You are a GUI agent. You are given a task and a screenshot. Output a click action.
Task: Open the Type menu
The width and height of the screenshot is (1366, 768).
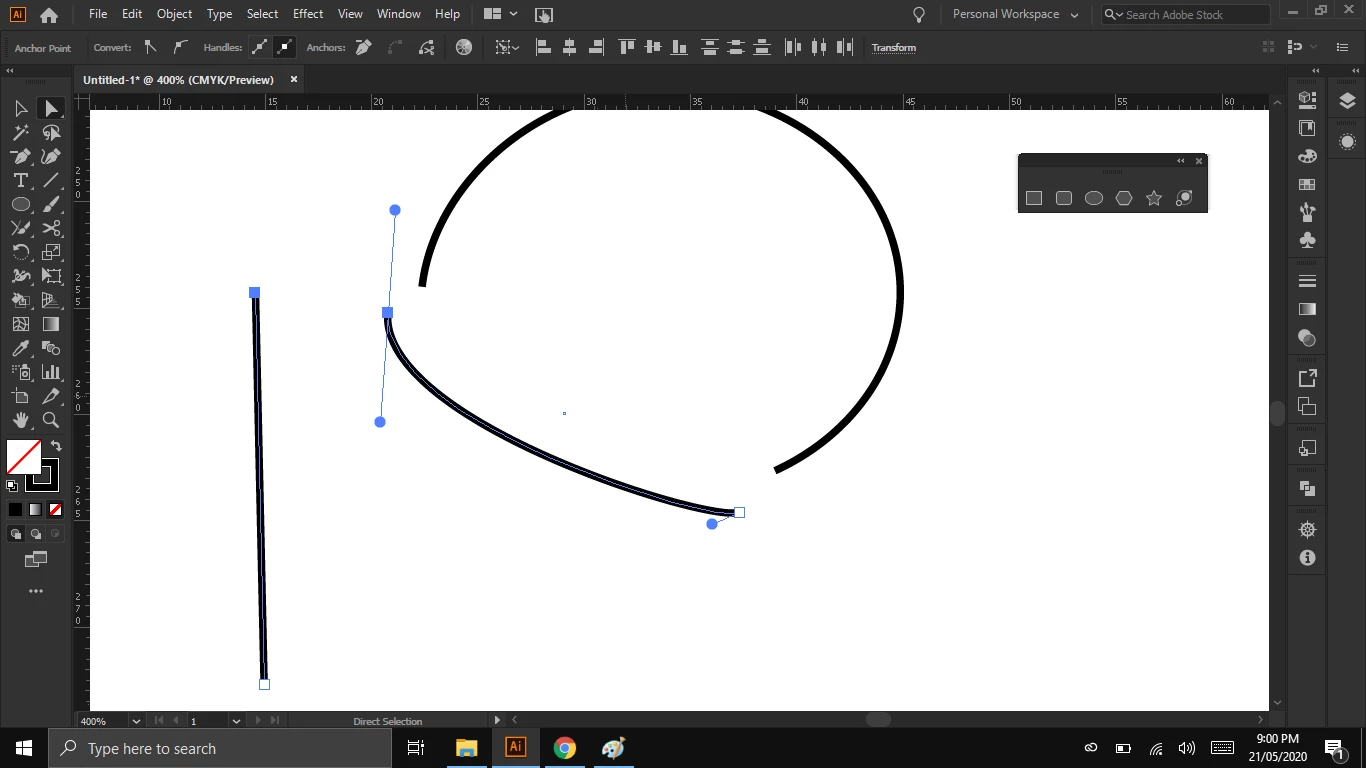[x=219, y=14]
